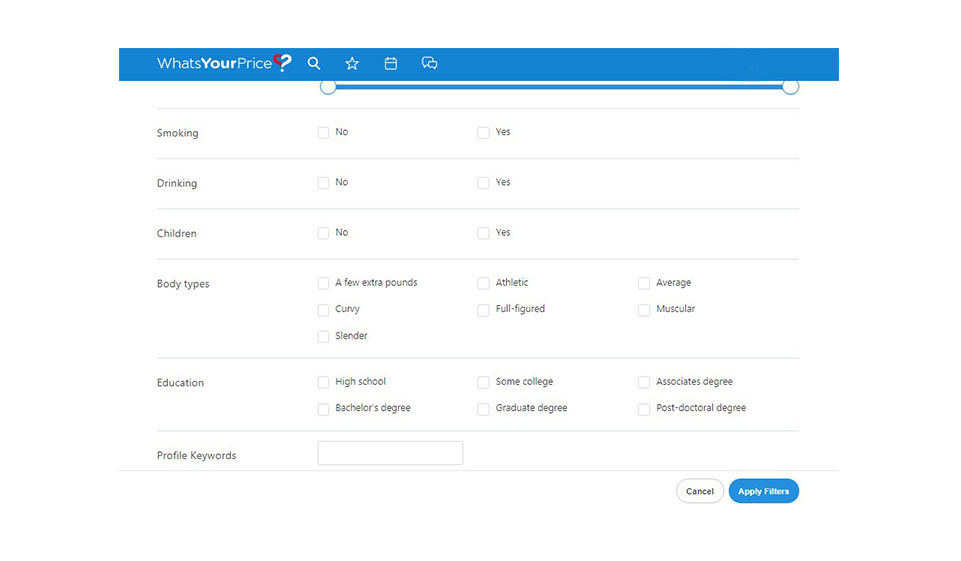Click the Apply Filters button
Screen dimensions: 961x561
(763, 491)
